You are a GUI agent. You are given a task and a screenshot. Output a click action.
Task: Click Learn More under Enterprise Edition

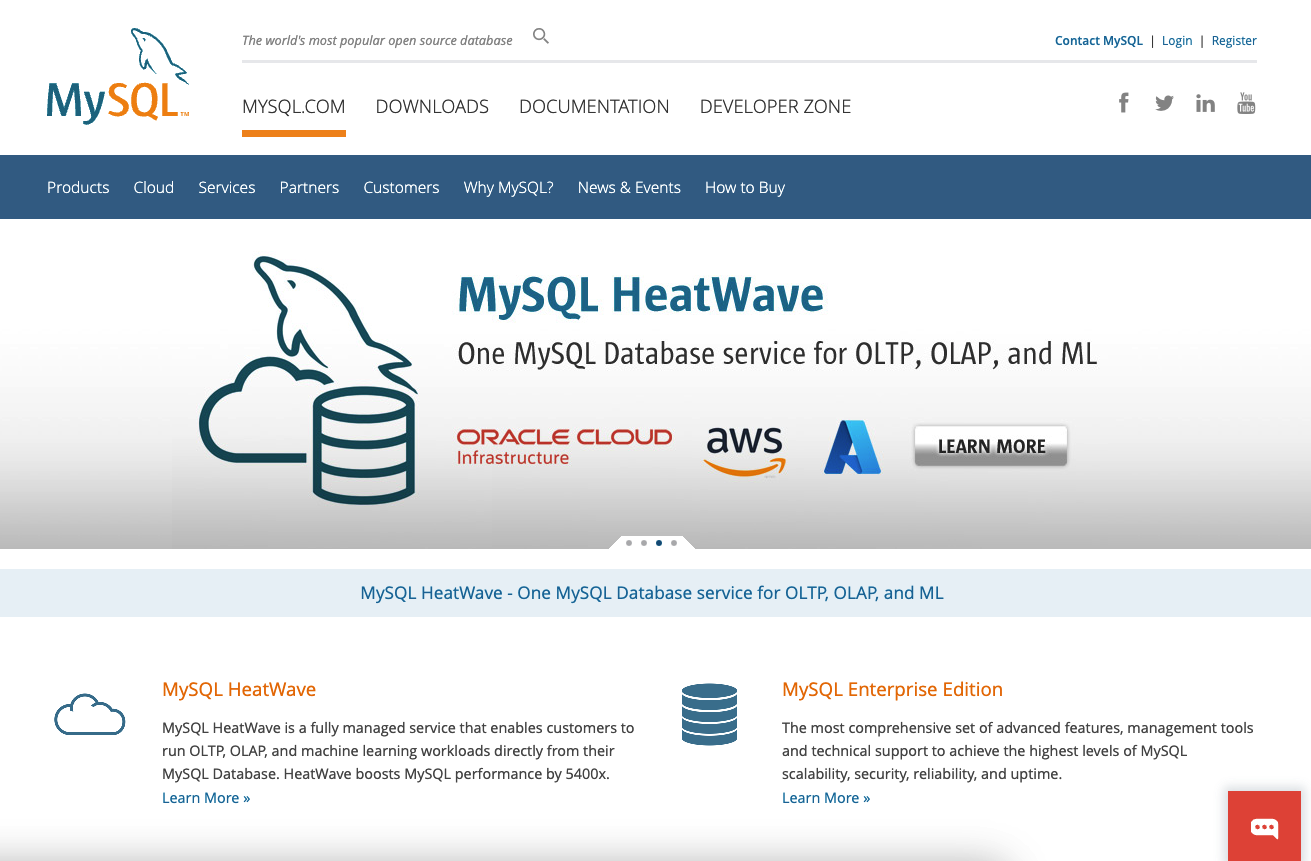[826, 798]
